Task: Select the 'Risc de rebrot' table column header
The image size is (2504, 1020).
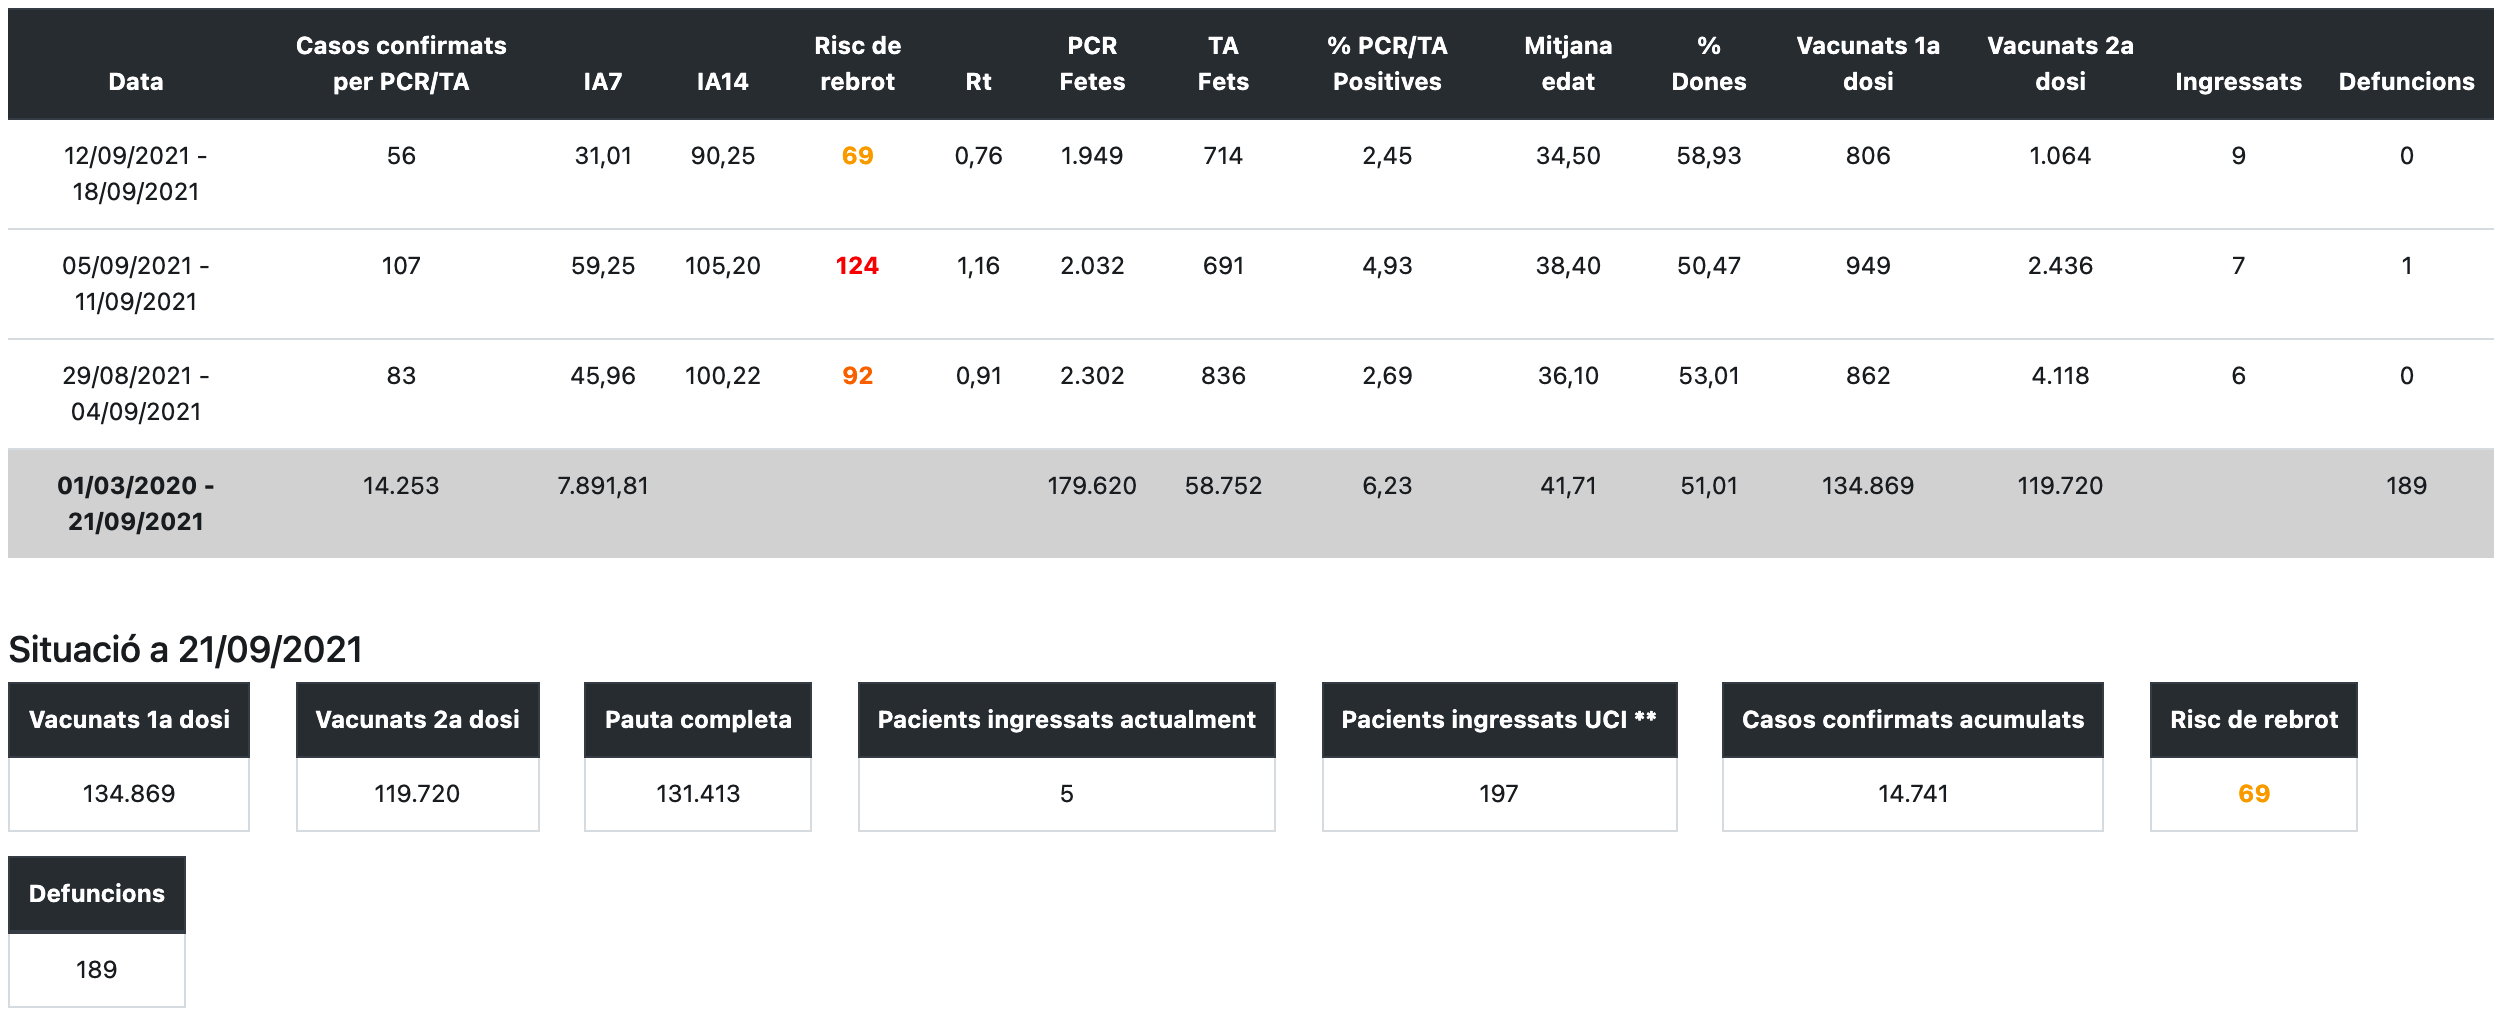Action: tap(857, 64)
